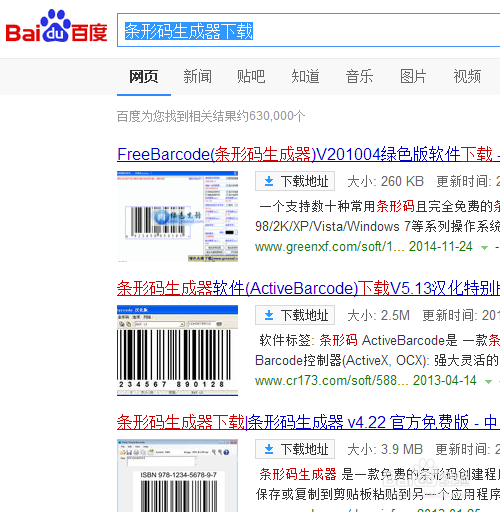Image resolution: width=500 pixels, height=512 pixels.
Task: Click the date 2014-11-24
Action: click(x=441, y=247)
